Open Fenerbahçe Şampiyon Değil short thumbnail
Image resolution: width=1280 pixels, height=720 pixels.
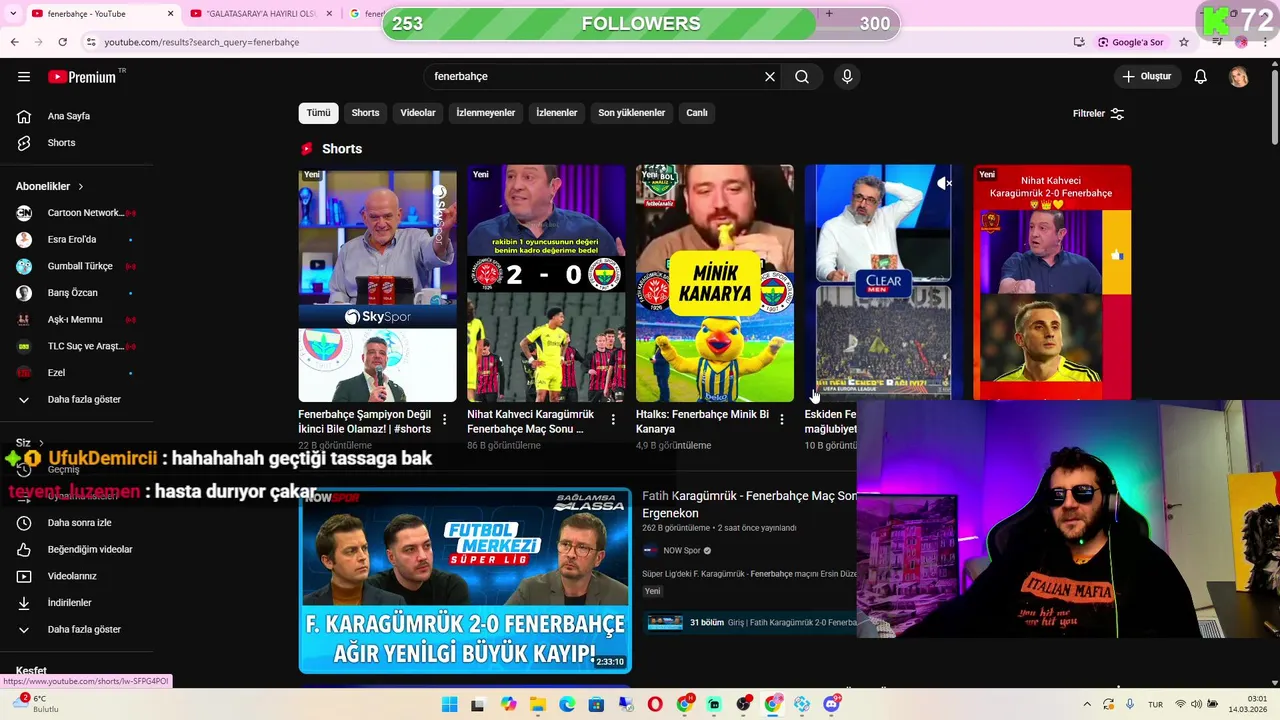[377, 283]
